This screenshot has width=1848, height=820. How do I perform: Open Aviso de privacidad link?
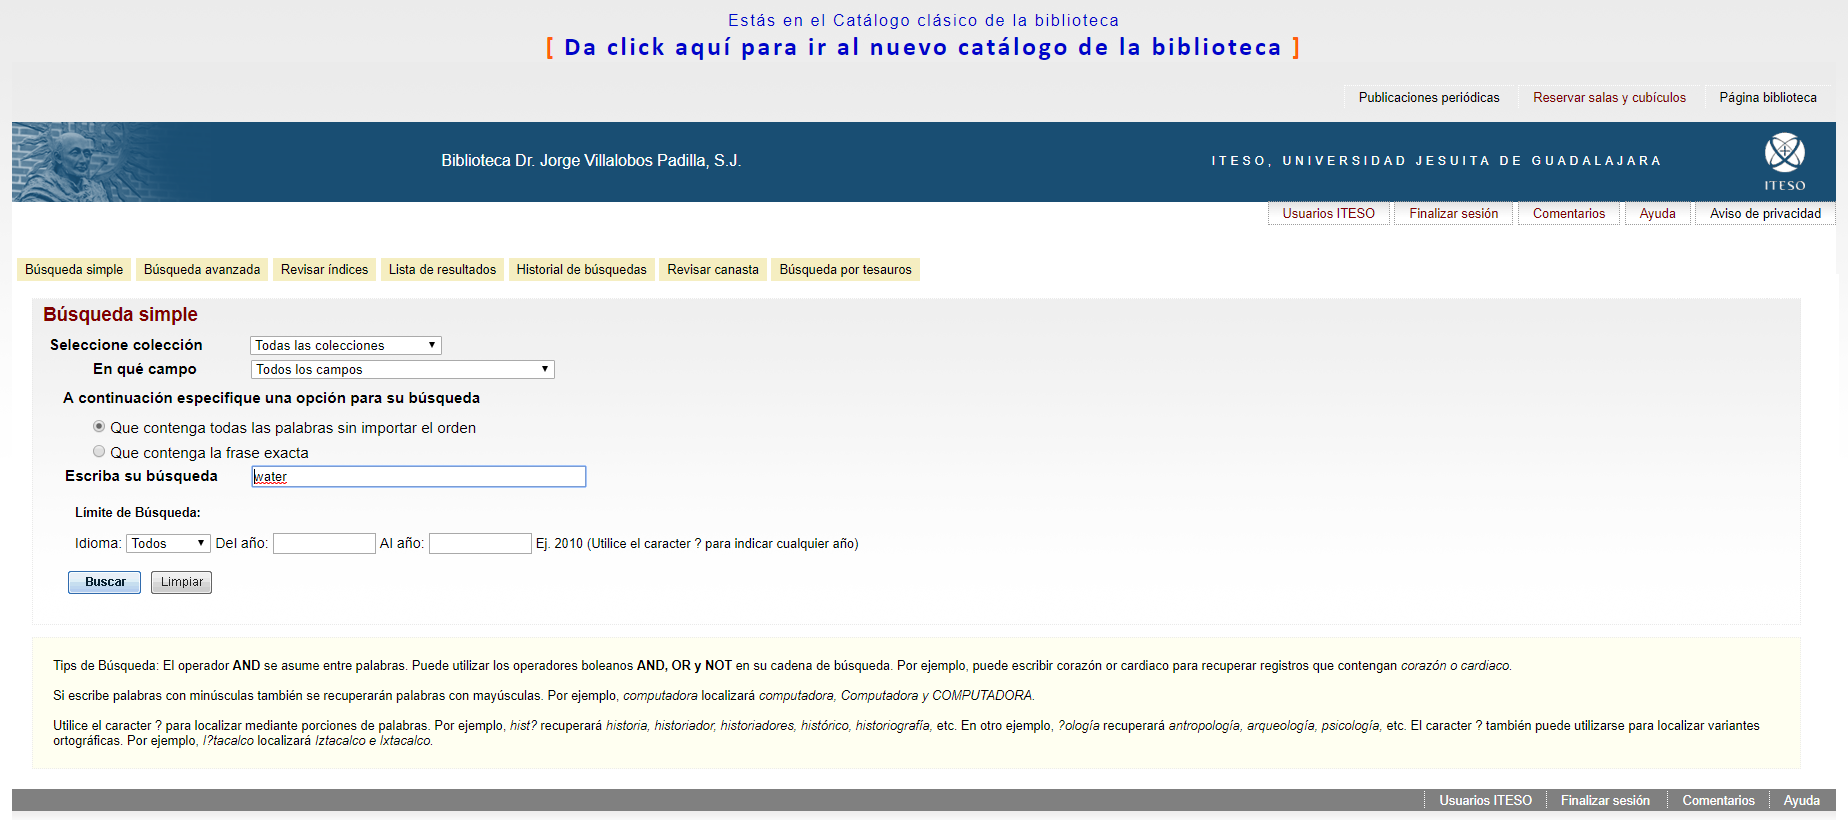1765,213
